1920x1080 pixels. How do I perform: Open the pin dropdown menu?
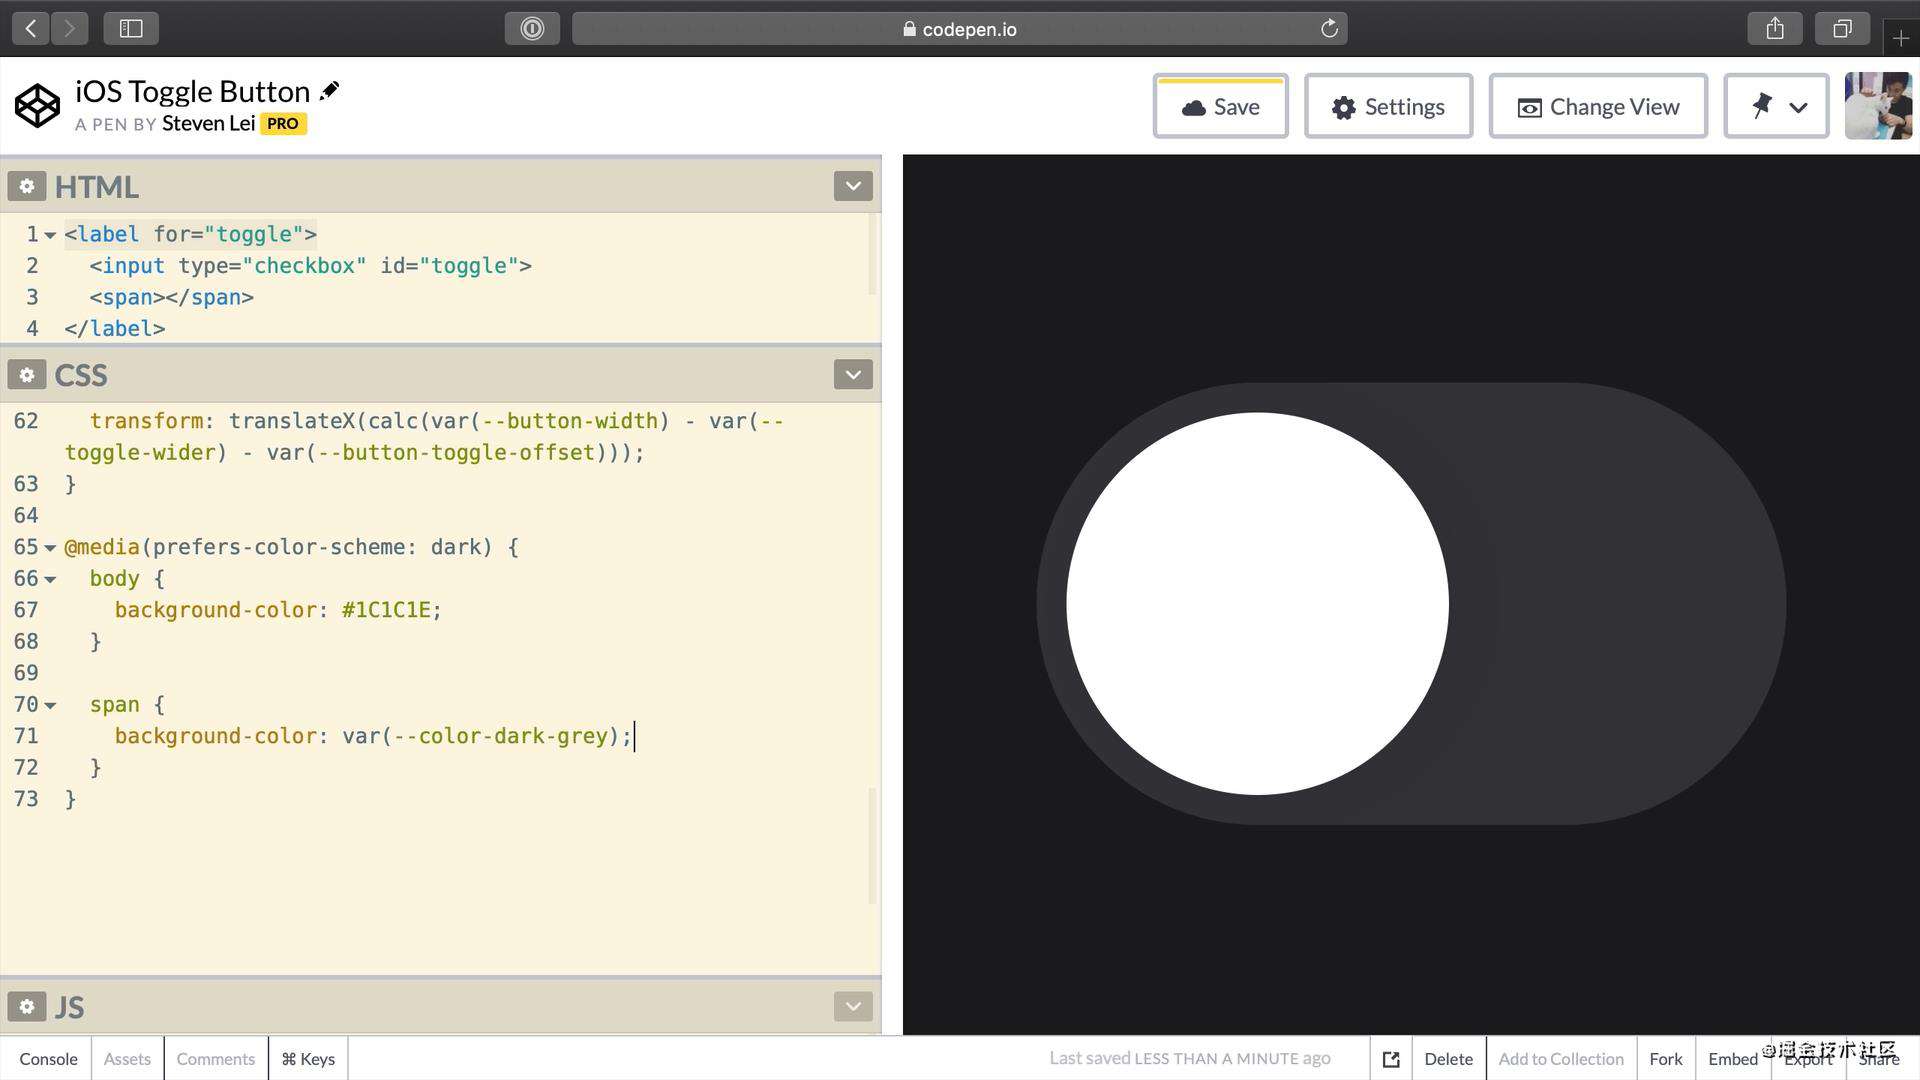point(1776,106)
